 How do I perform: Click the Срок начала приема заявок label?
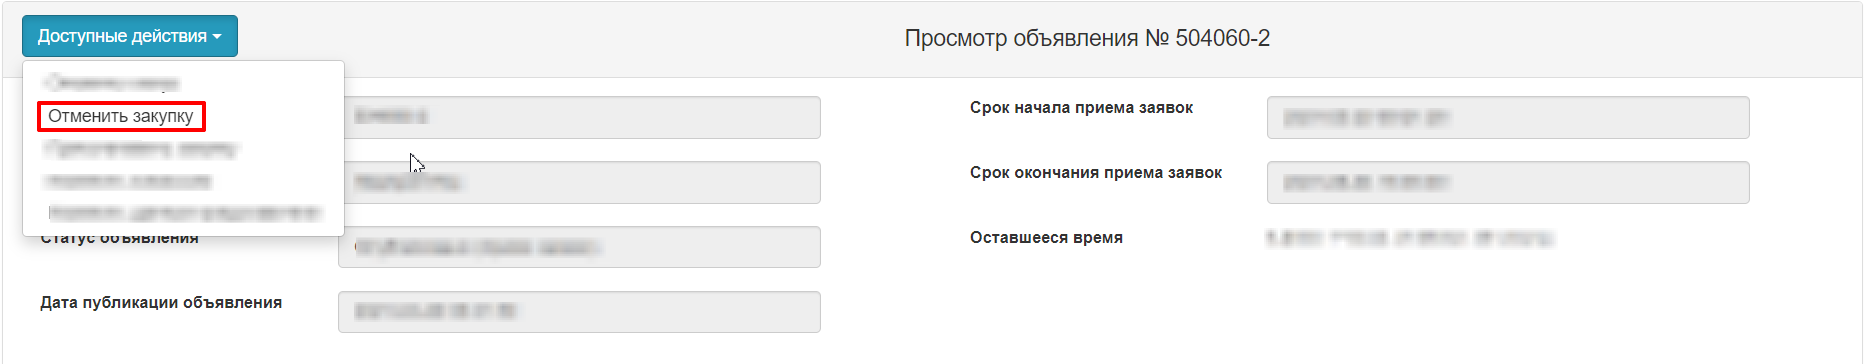(x=1081, y=107)
